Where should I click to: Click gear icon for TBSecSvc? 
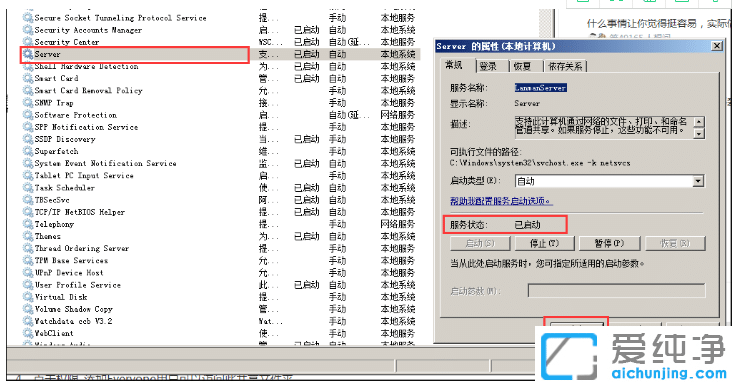pos(28,200)
